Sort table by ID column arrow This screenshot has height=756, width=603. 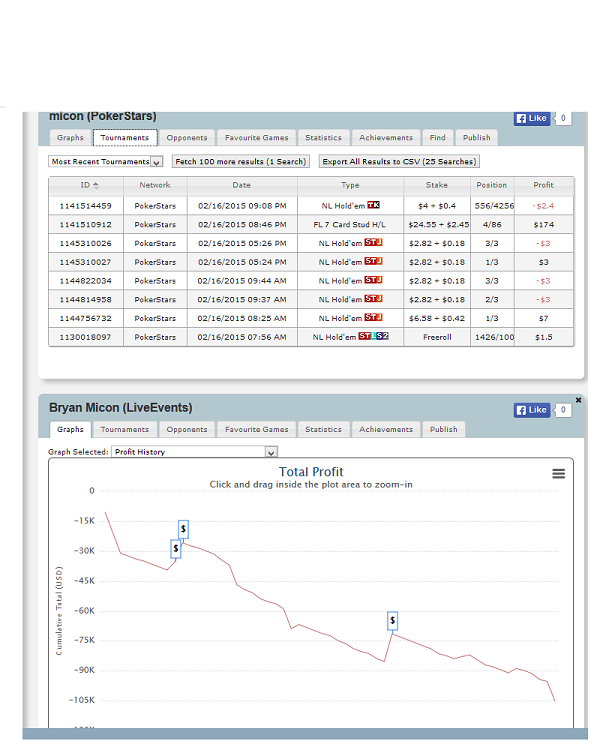click(95, 185)
